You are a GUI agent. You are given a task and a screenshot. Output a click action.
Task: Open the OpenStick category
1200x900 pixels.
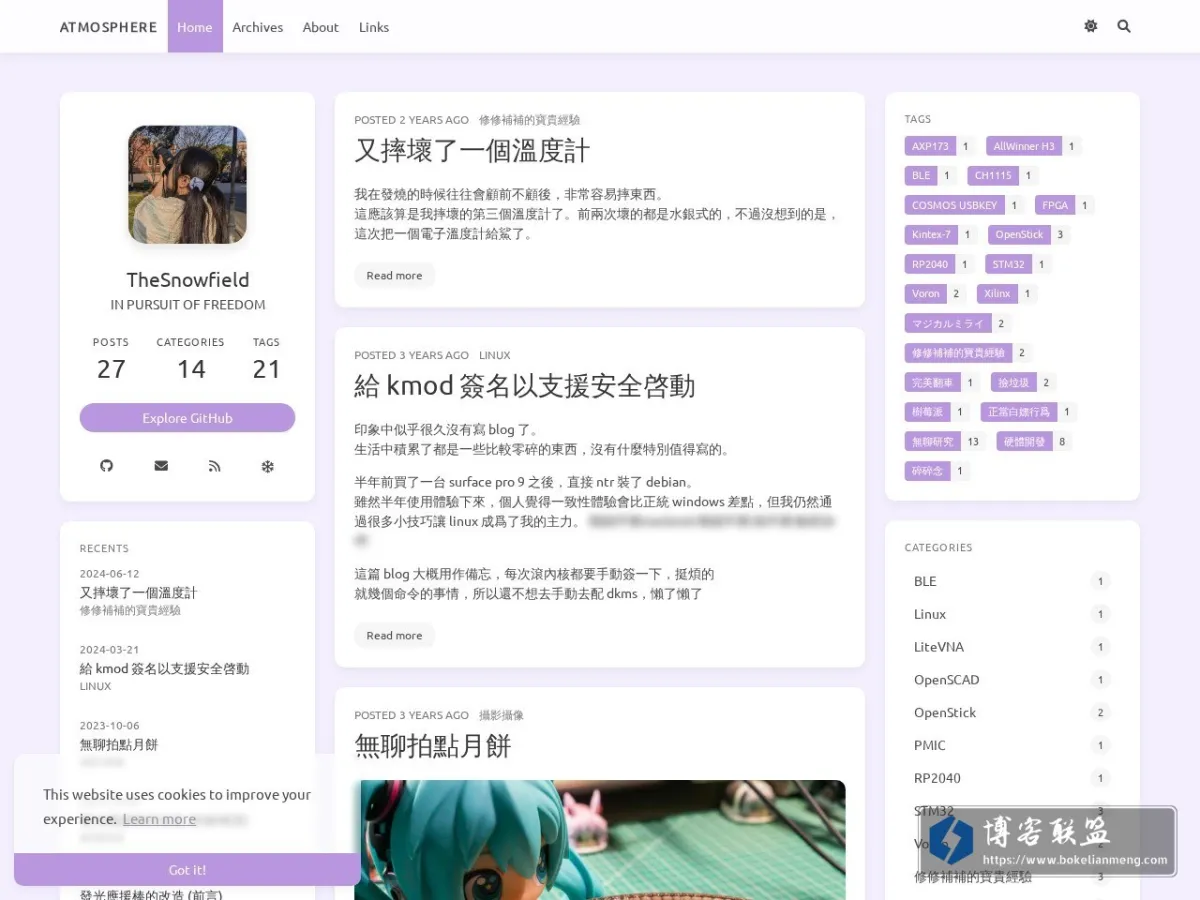point(1012,713)
